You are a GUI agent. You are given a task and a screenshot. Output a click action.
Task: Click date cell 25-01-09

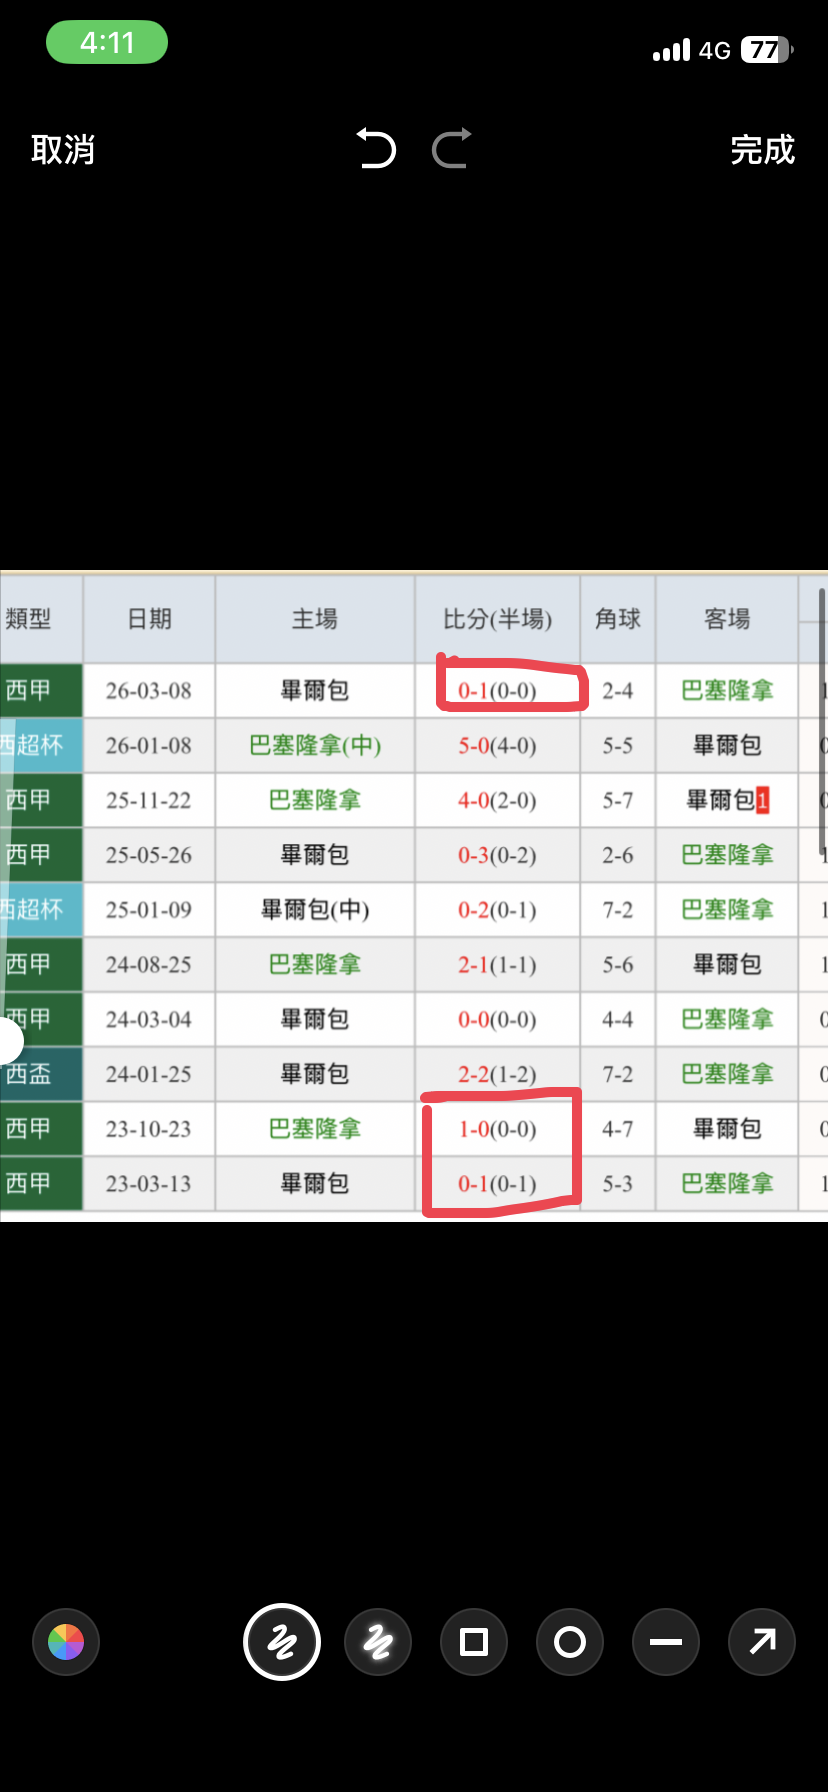point(148,911)
